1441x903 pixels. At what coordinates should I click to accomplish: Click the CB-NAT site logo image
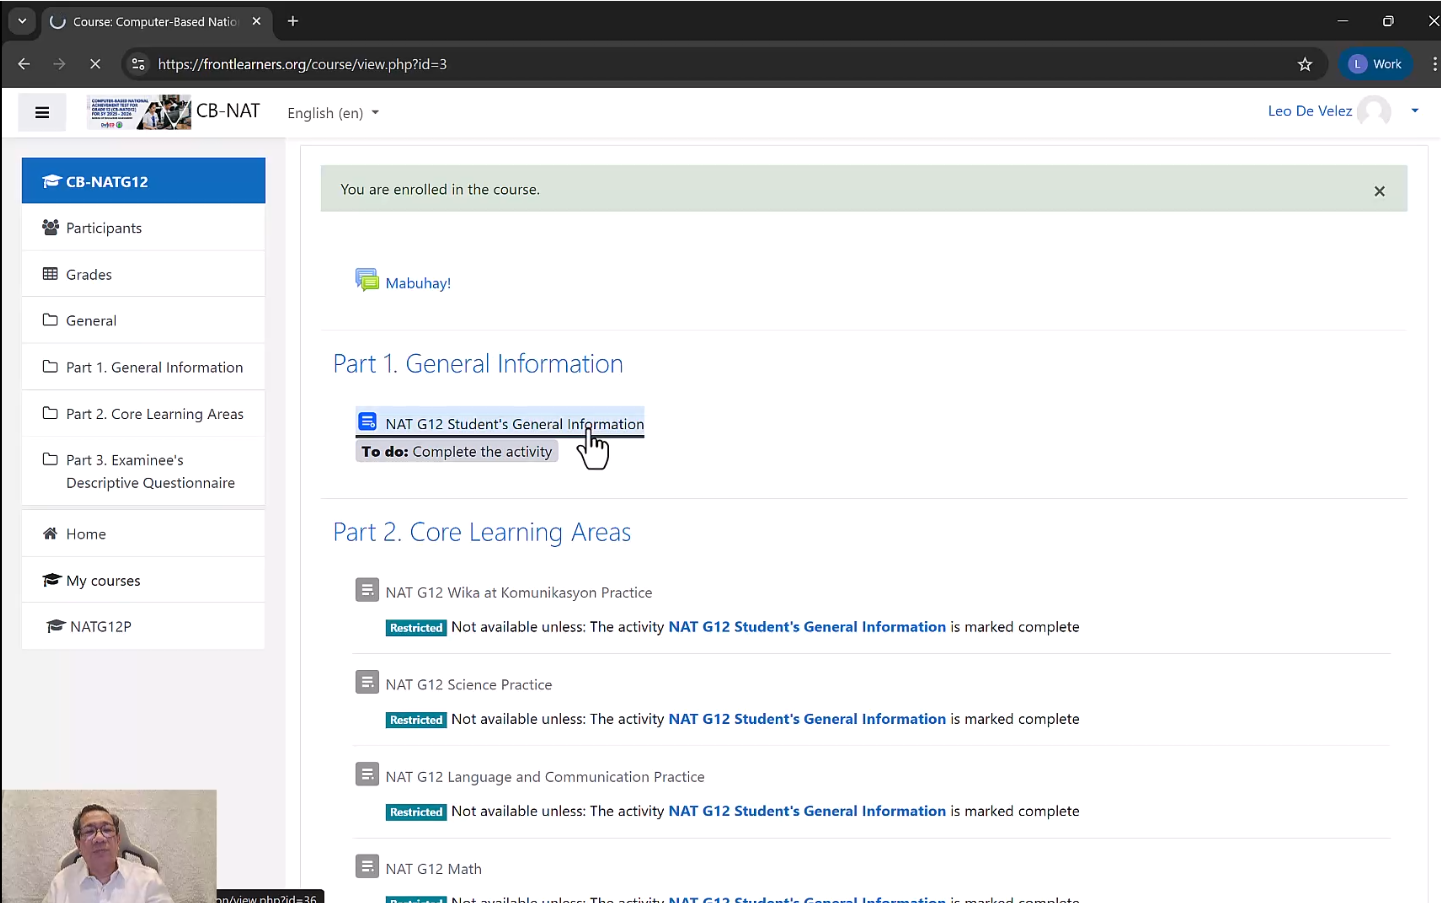pyautogui.click(x=139, y=112)
